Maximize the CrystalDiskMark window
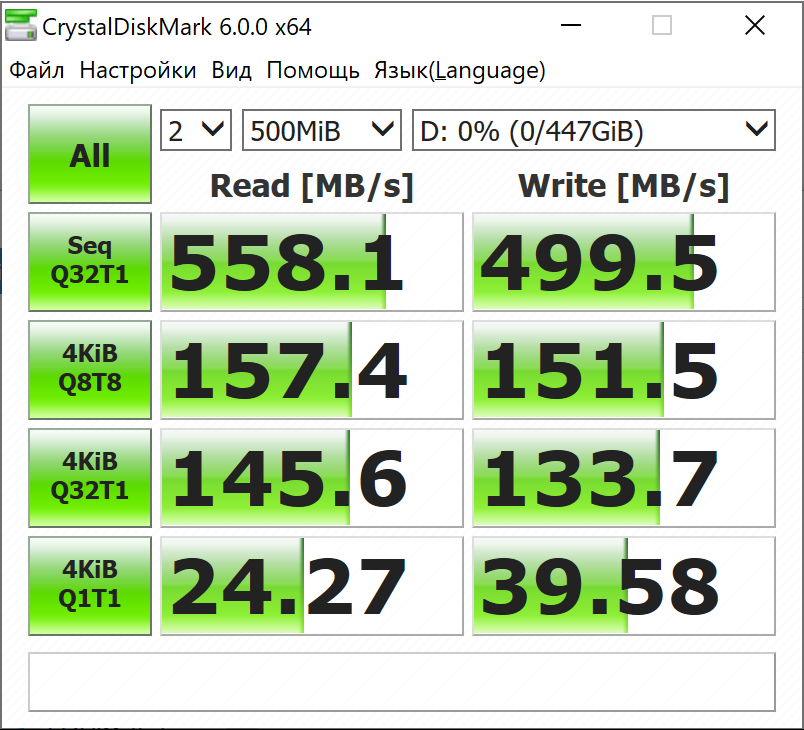The width and height of the screenshot is (804, 730). coord(661,25)
